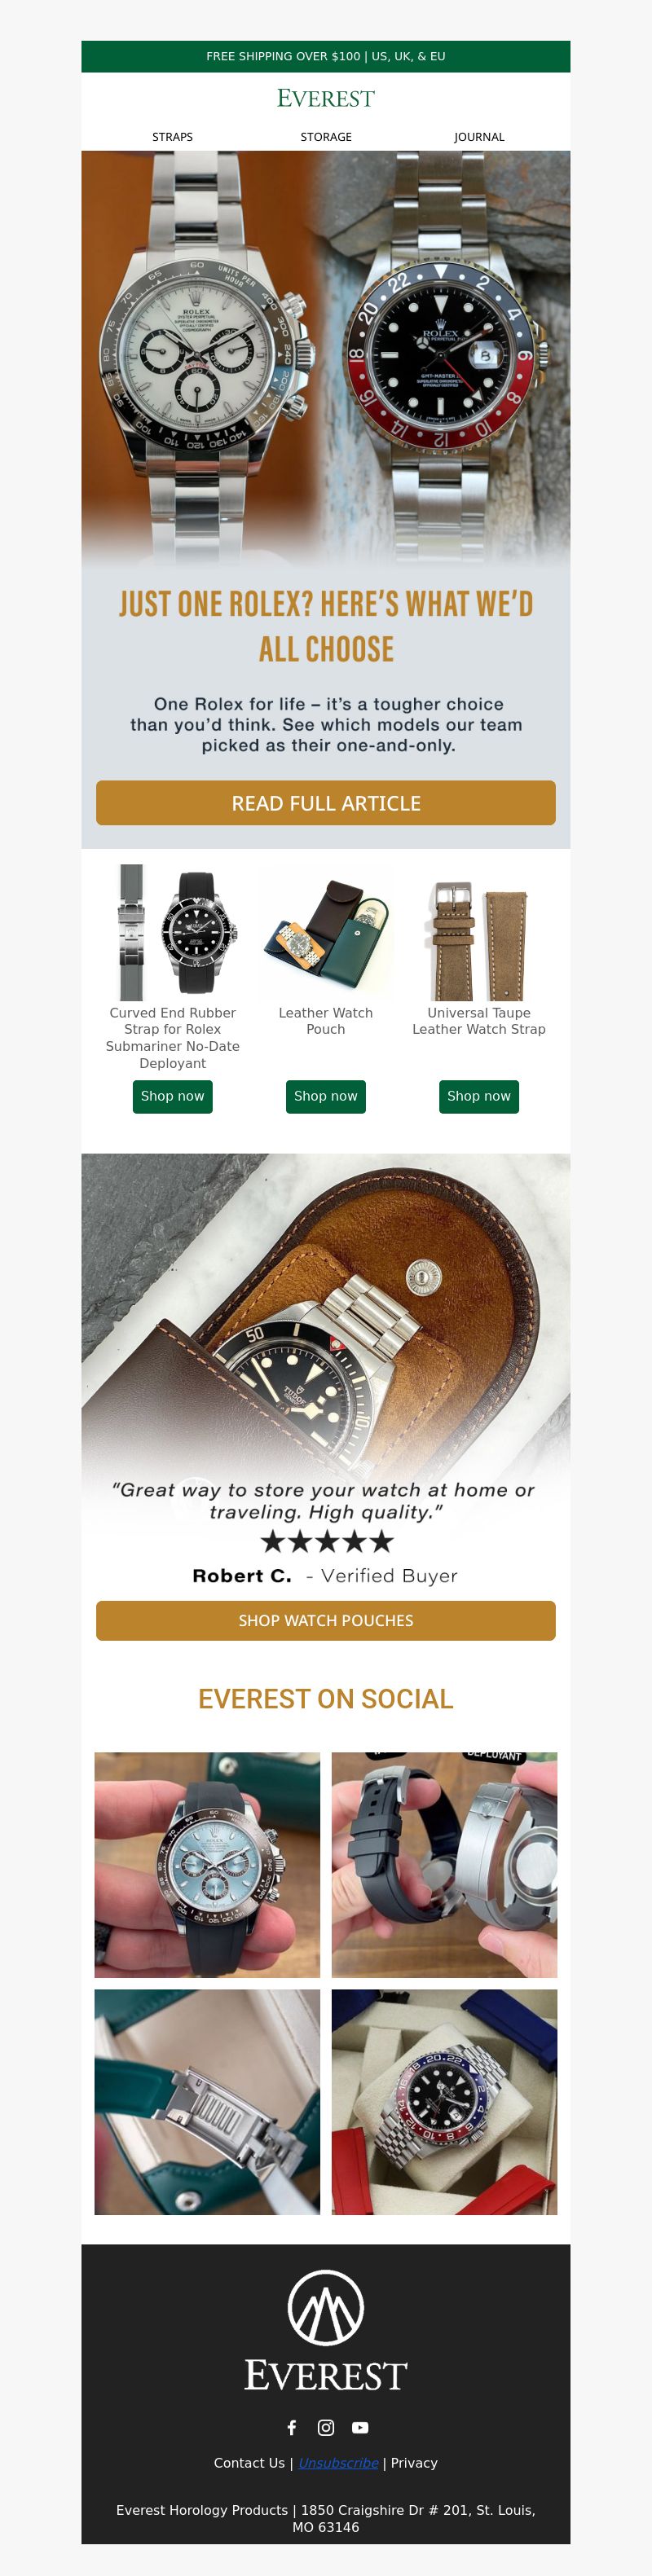Open the blue-dial Daytona social photo

coord(207,1865)
